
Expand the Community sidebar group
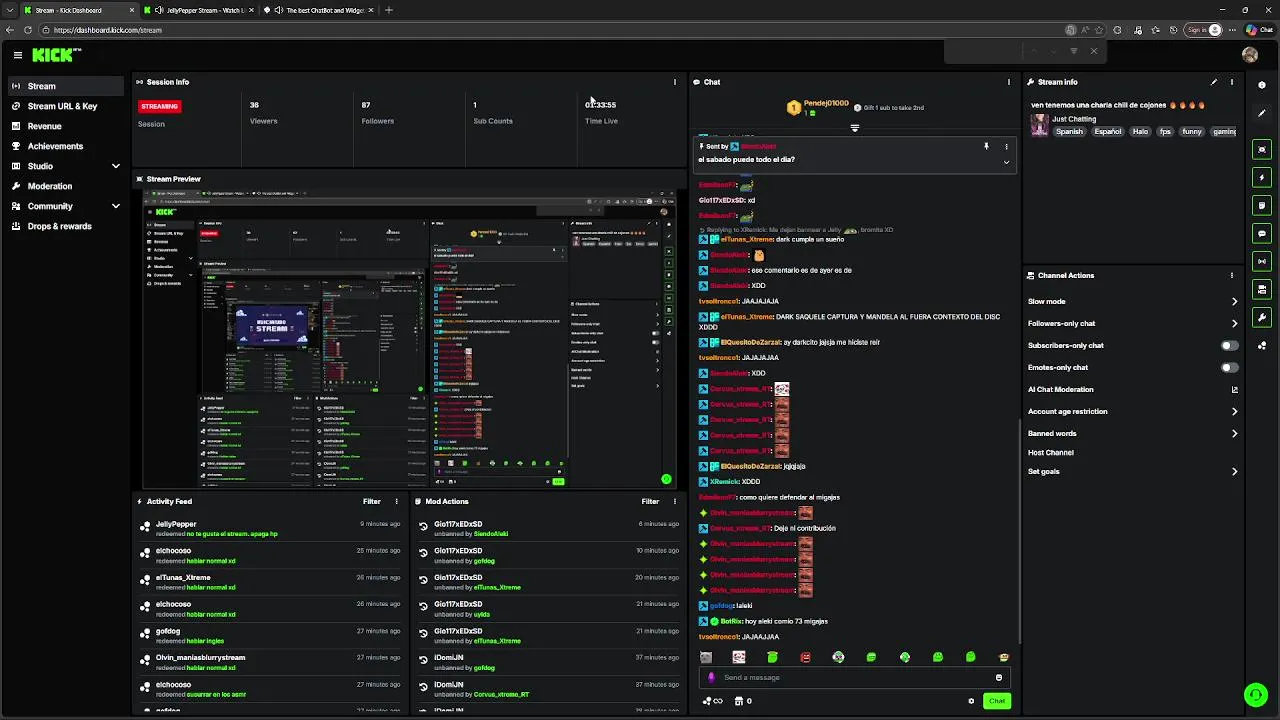coord(66,206)
